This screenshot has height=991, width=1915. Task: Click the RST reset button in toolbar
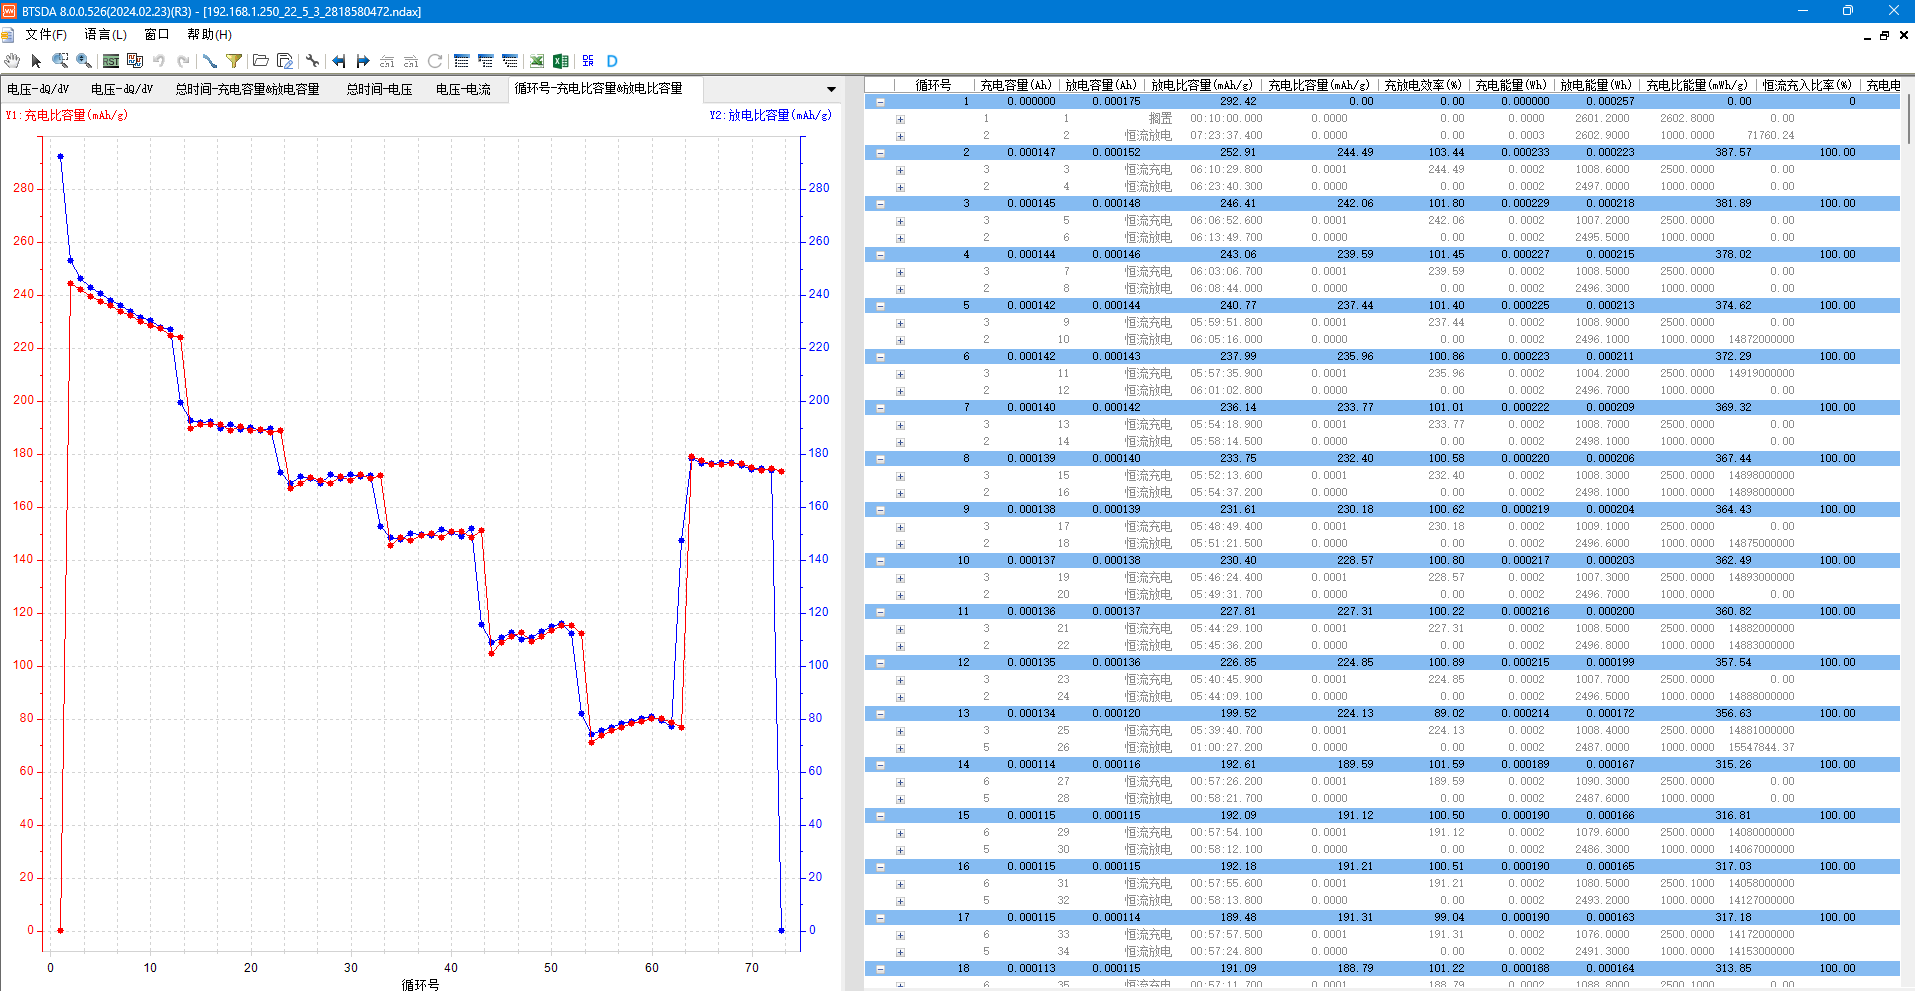(x=111, y=61)
